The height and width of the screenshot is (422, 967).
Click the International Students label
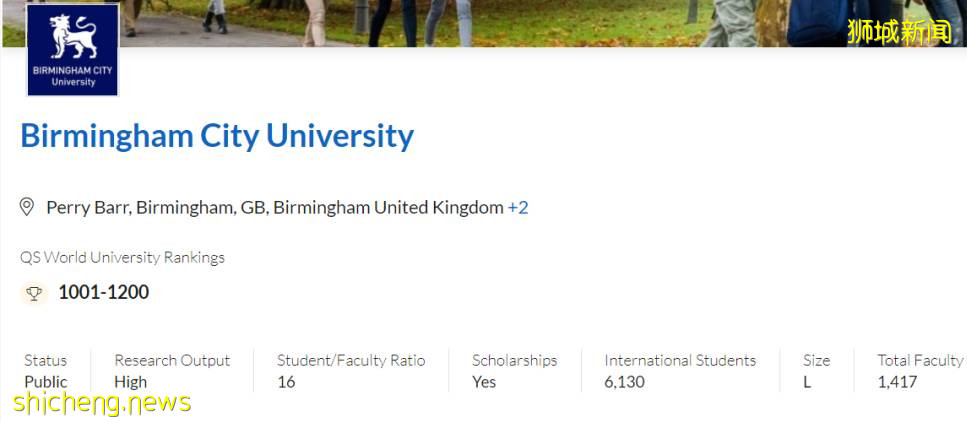tap(680, 360)
